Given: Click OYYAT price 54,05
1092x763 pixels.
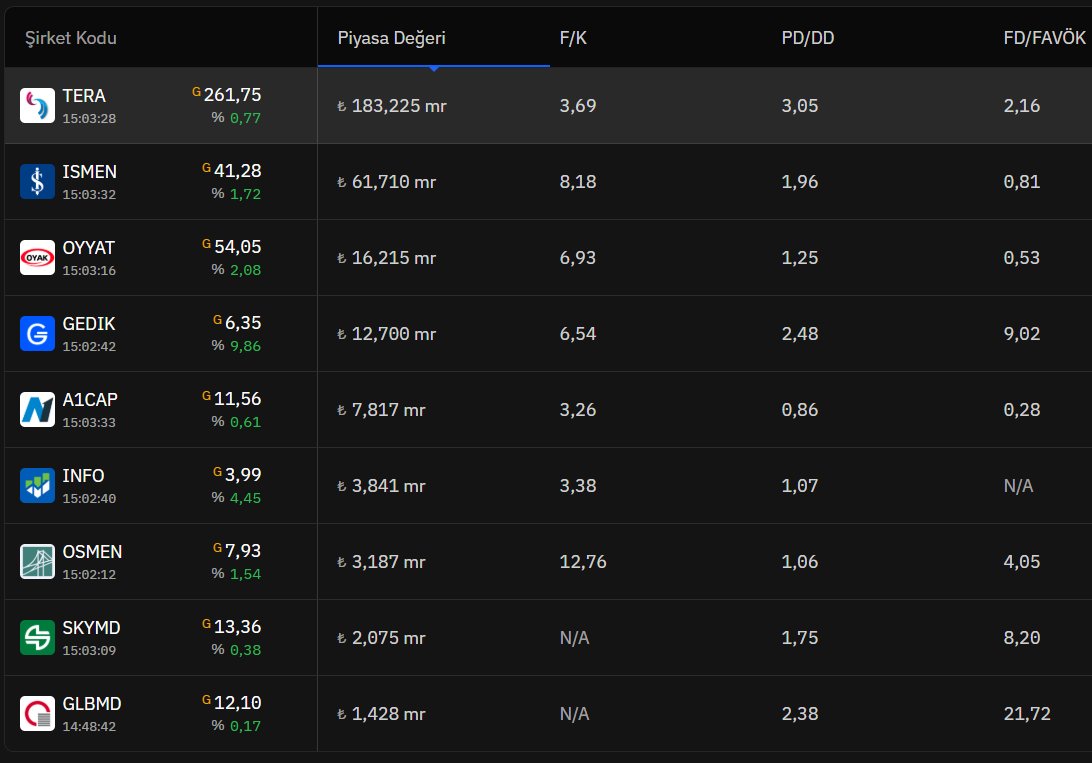Looking at the screenshot, I should [x=237, y=246].
